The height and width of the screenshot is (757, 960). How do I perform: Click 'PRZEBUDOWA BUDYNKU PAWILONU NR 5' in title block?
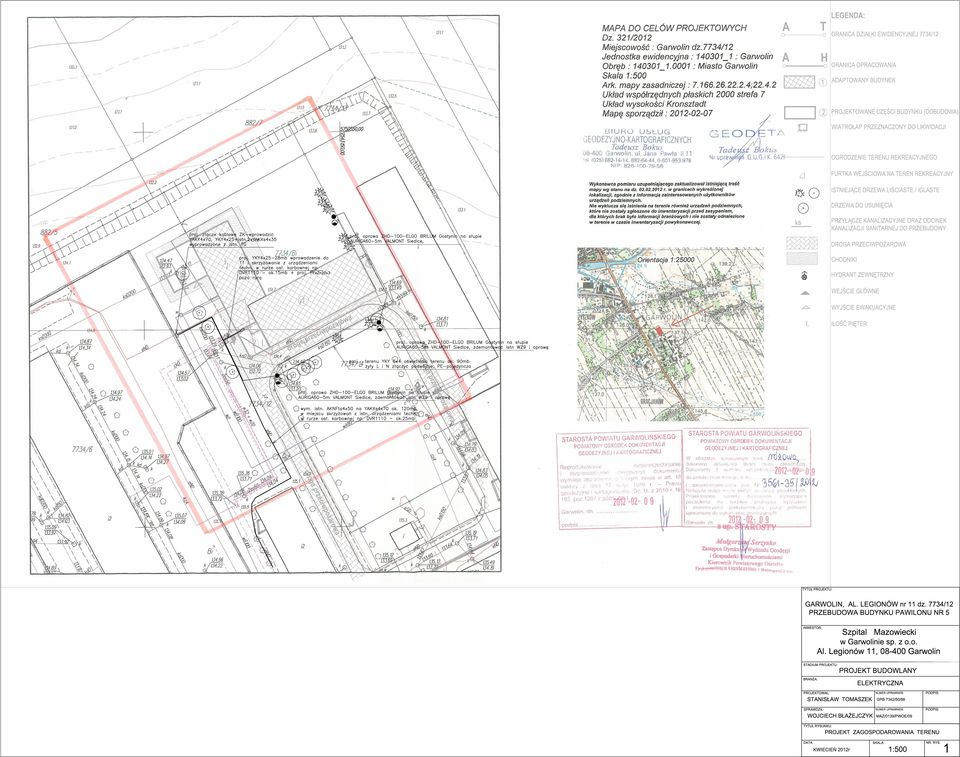pyautogui.click(x=877, y=612)
